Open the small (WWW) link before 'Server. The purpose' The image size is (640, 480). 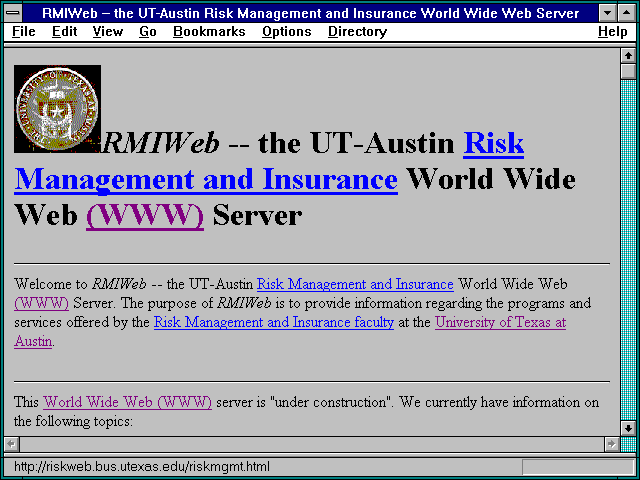41,303
